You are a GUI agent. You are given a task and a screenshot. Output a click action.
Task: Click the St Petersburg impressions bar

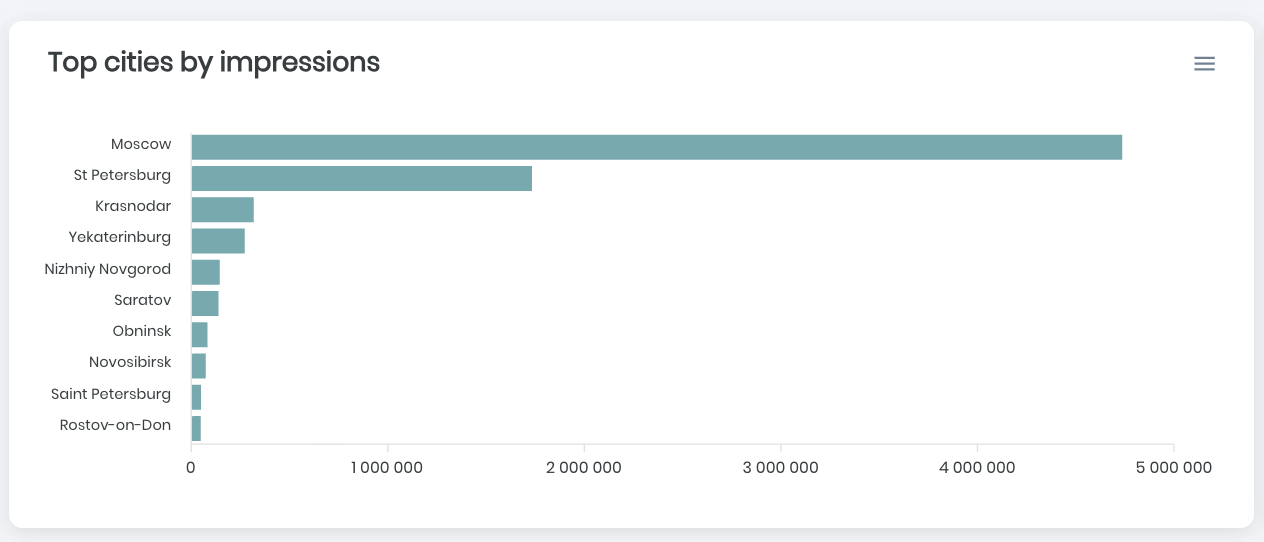[361, 178]
